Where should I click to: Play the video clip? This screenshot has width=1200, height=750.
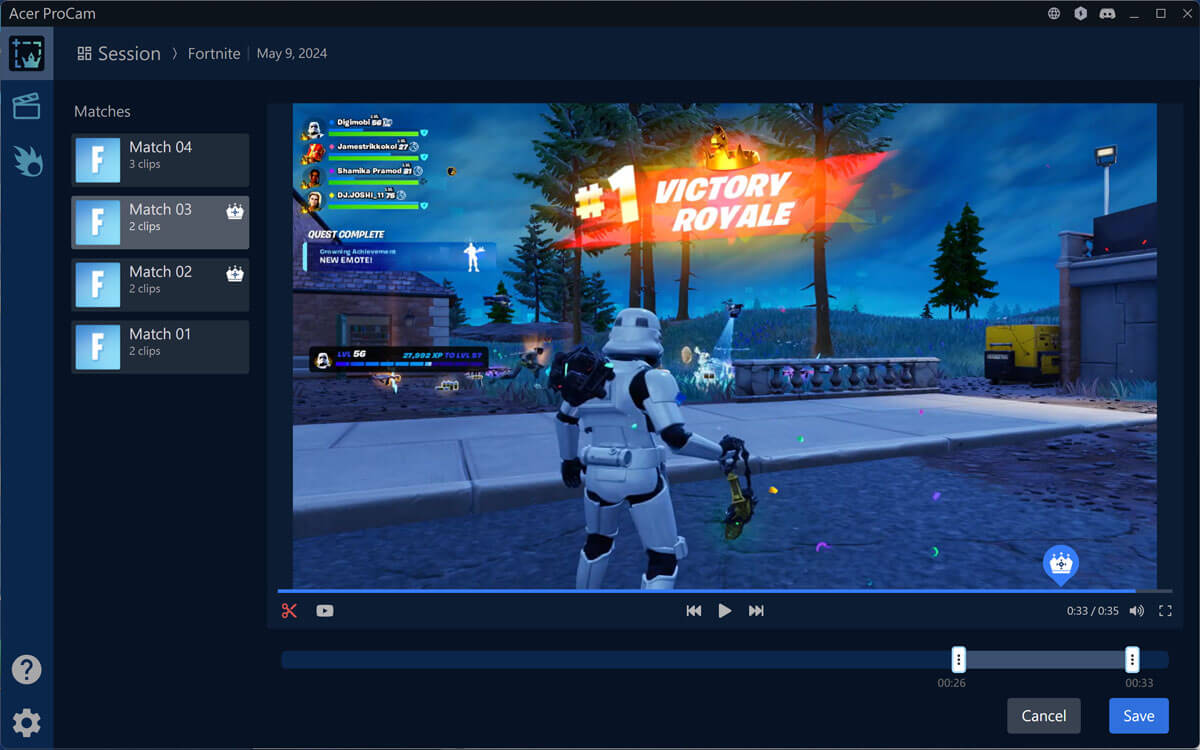tap(725, 611)
